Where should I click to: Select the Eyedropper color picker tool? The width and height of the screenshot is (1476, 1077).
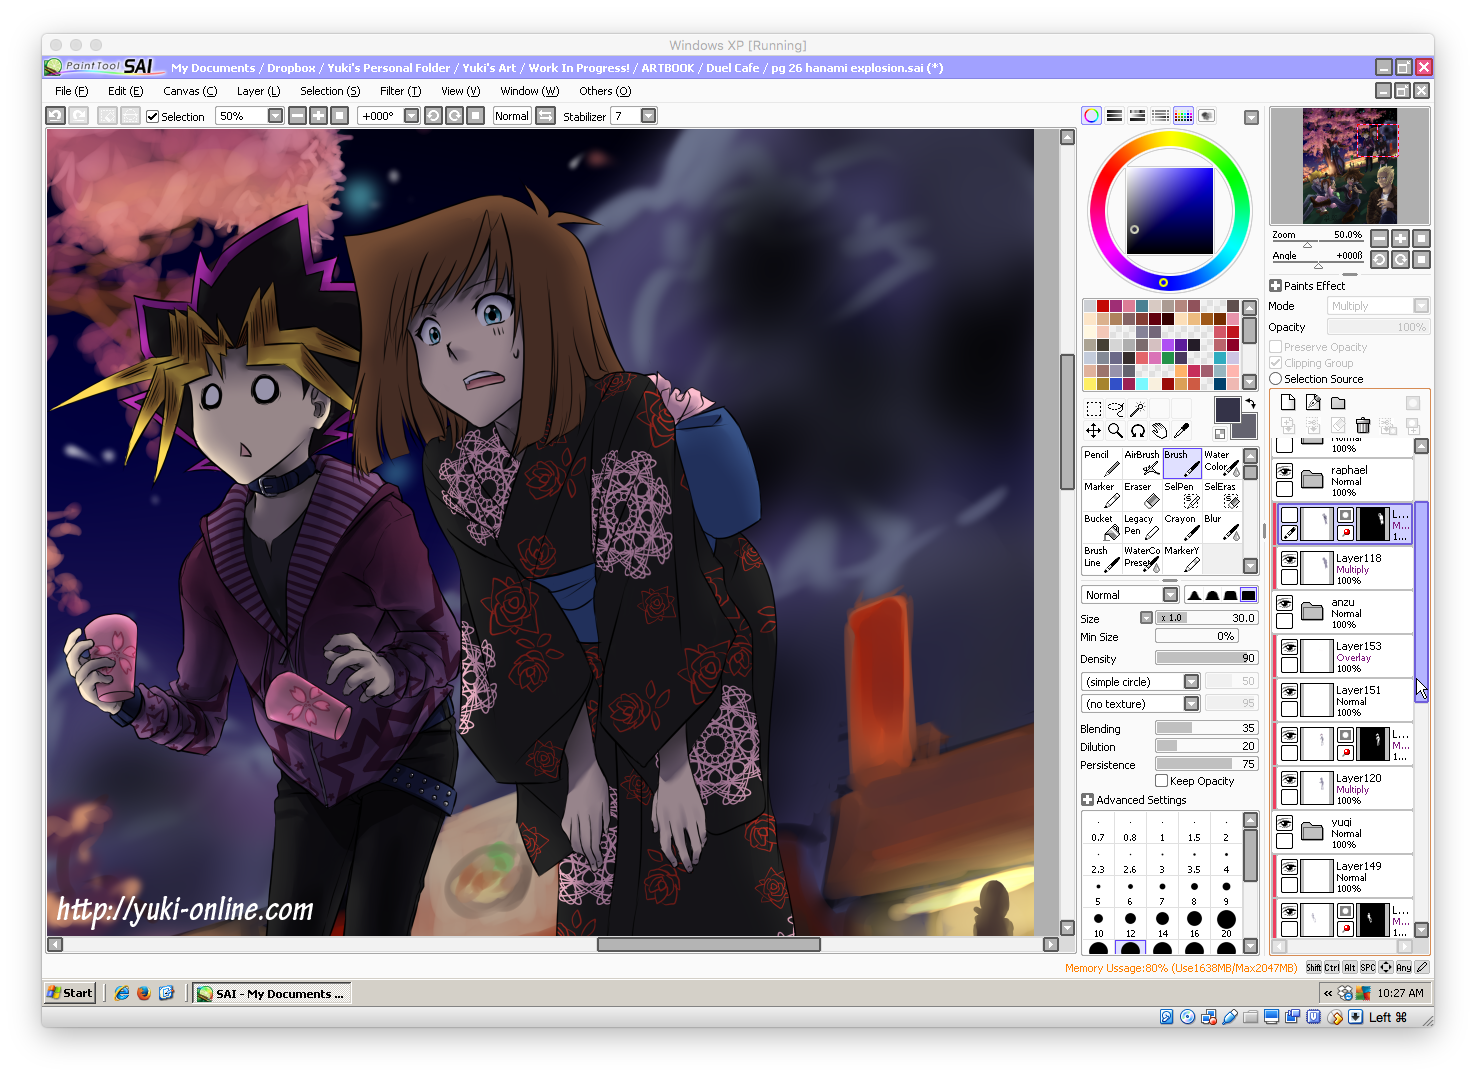point(1181,431)
